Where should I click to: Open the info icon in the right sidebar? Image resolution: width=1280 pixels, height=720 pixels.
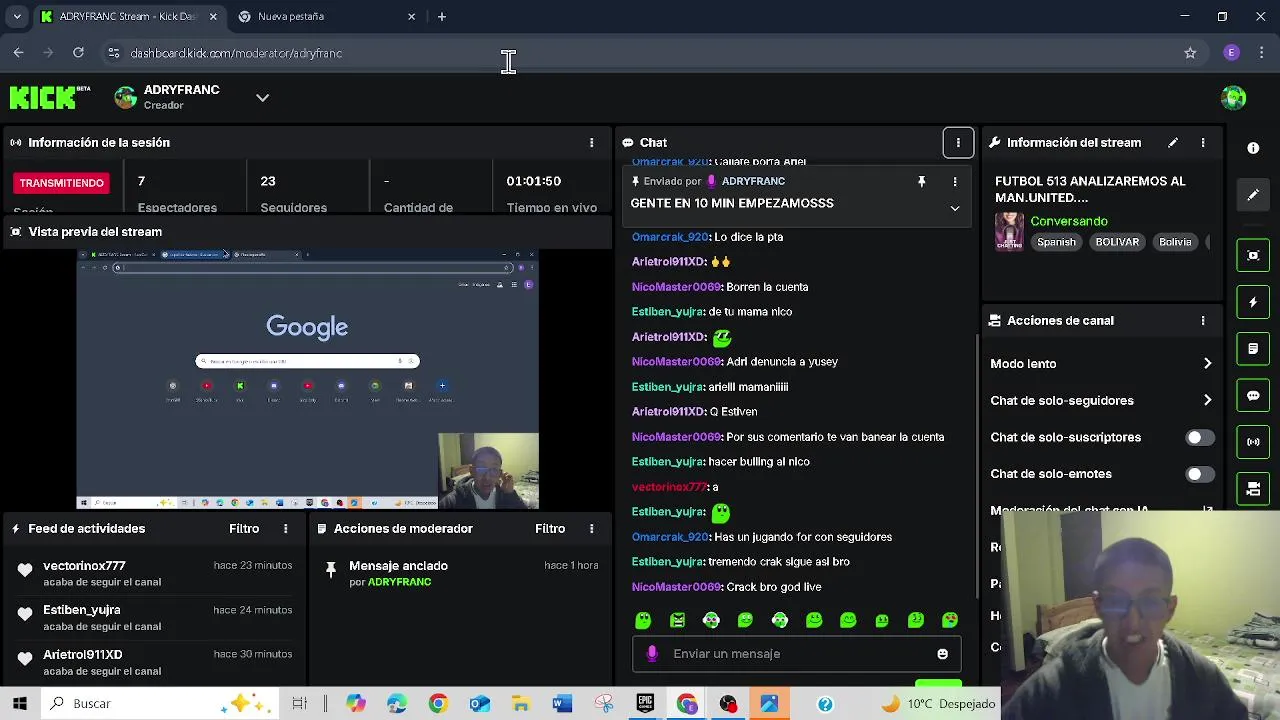tap(1253, 148)
